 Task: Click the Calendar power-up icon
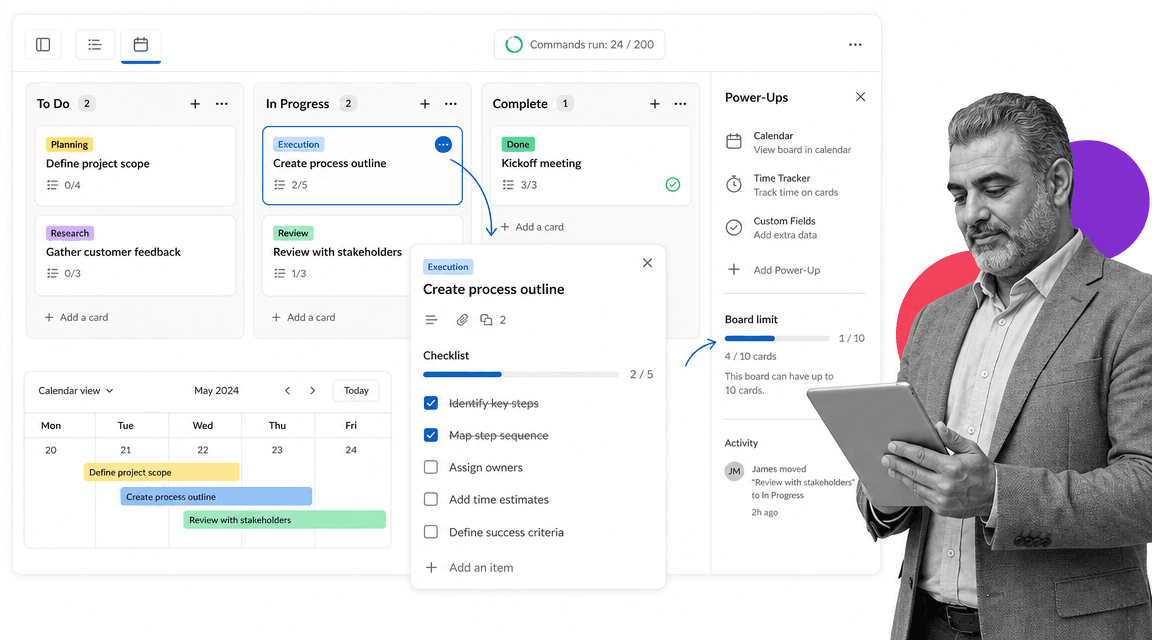(734, 141)
